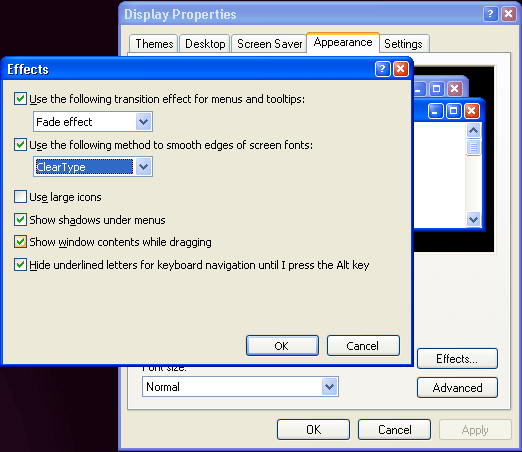
Task: Click the 'Show shadows under menus' label
Action: click(x=97, y=220)
